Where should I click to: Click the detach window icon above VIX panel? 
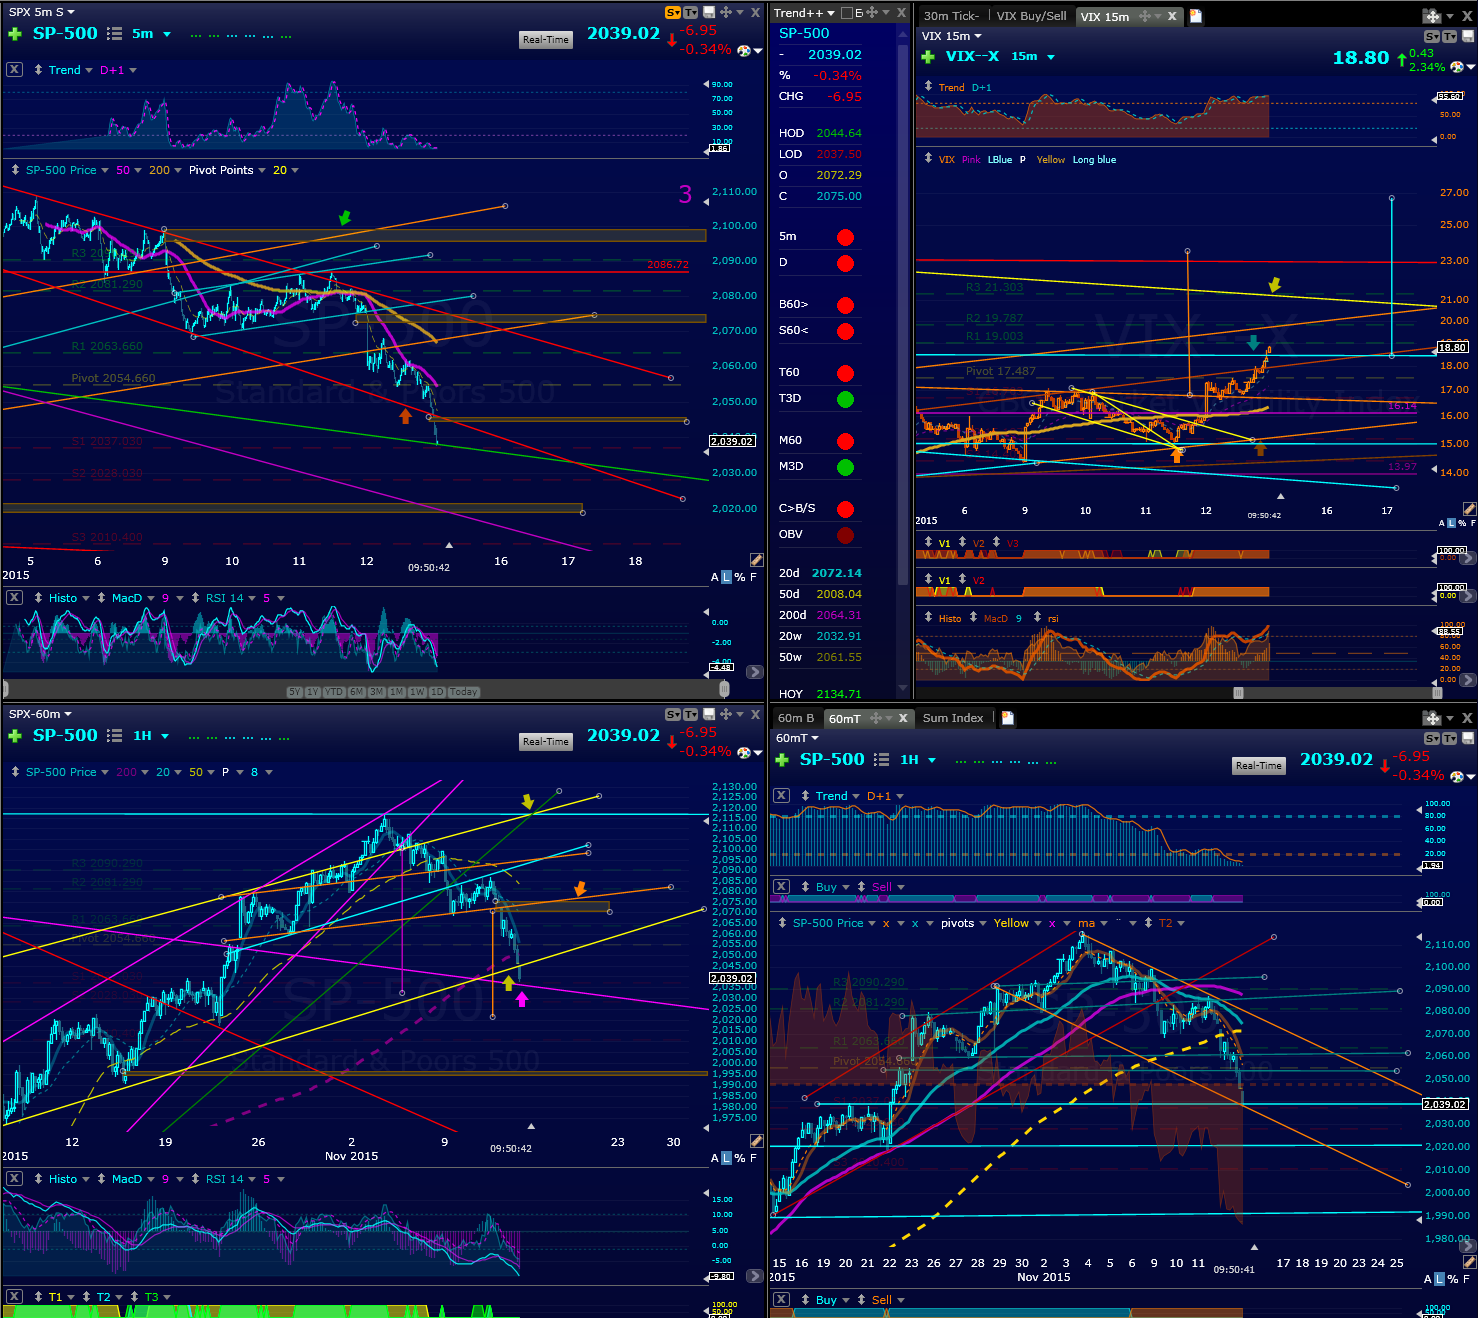tap(1432, 16)
